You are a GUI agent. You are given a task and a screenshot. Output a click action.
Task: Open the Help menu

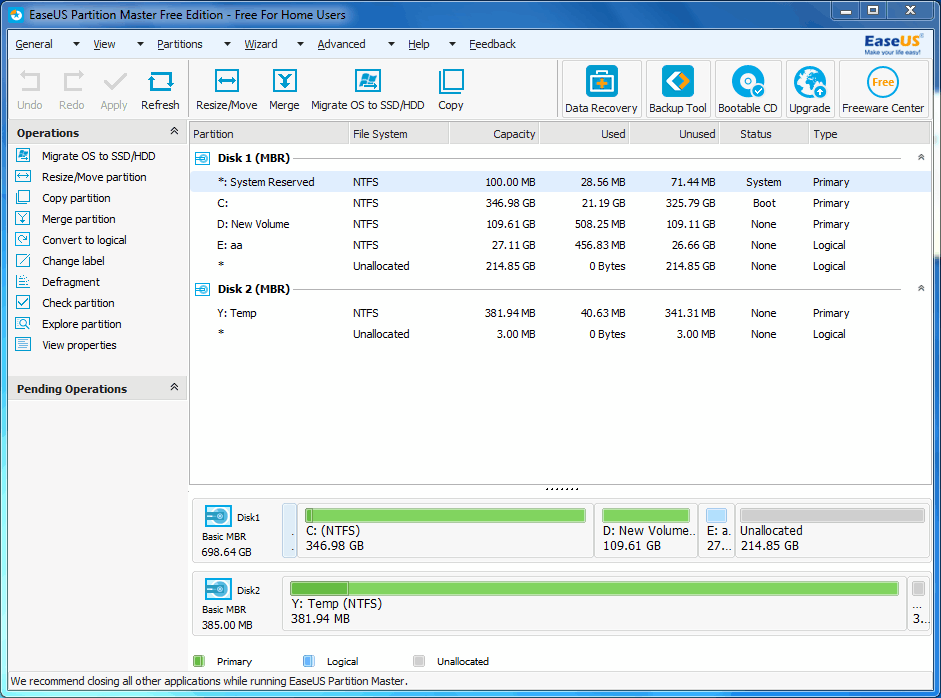(x=419, y=44)
